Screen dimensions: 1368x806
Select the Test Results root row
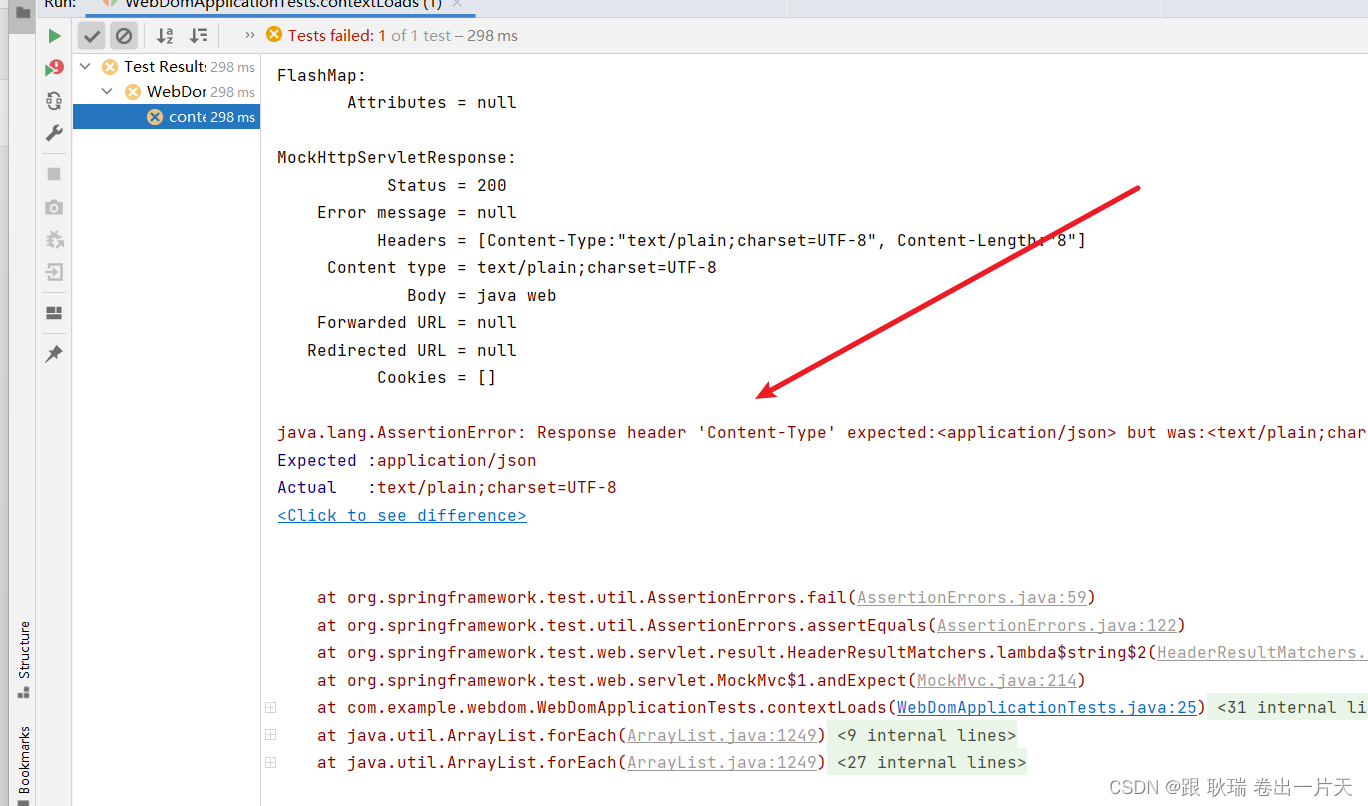[x=166, y=67]
